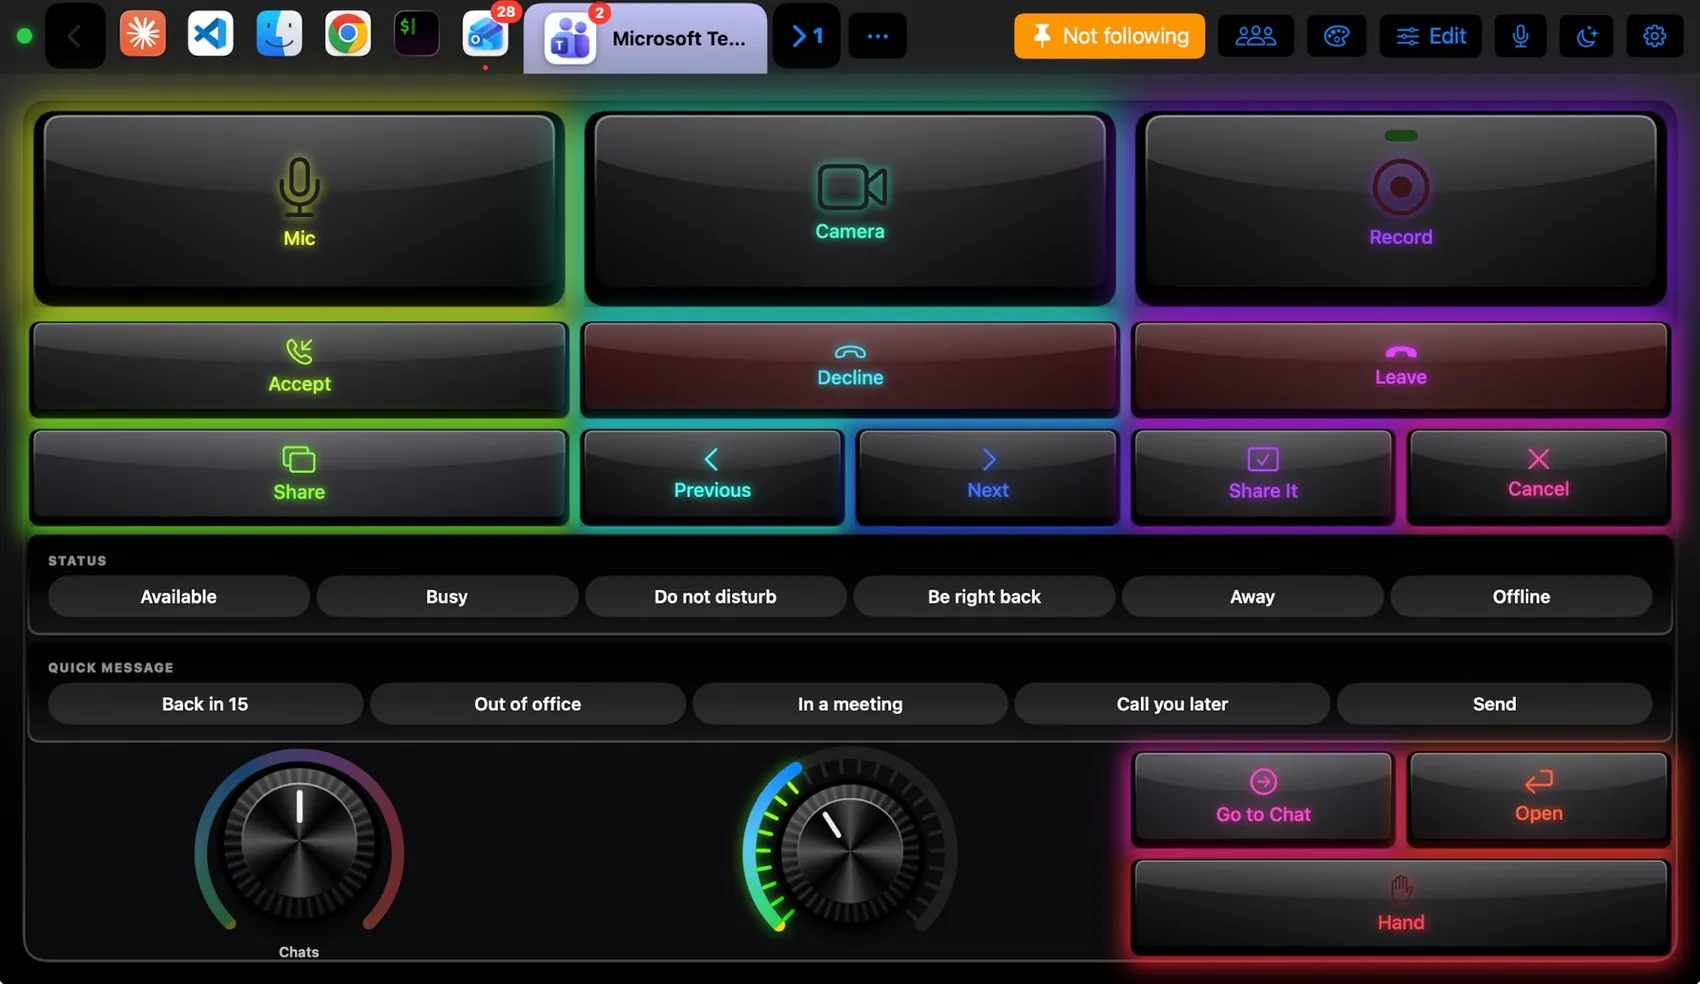Screen dimensions: 1700x984
Task: Send the quick message
Action: pos(1494,703)
